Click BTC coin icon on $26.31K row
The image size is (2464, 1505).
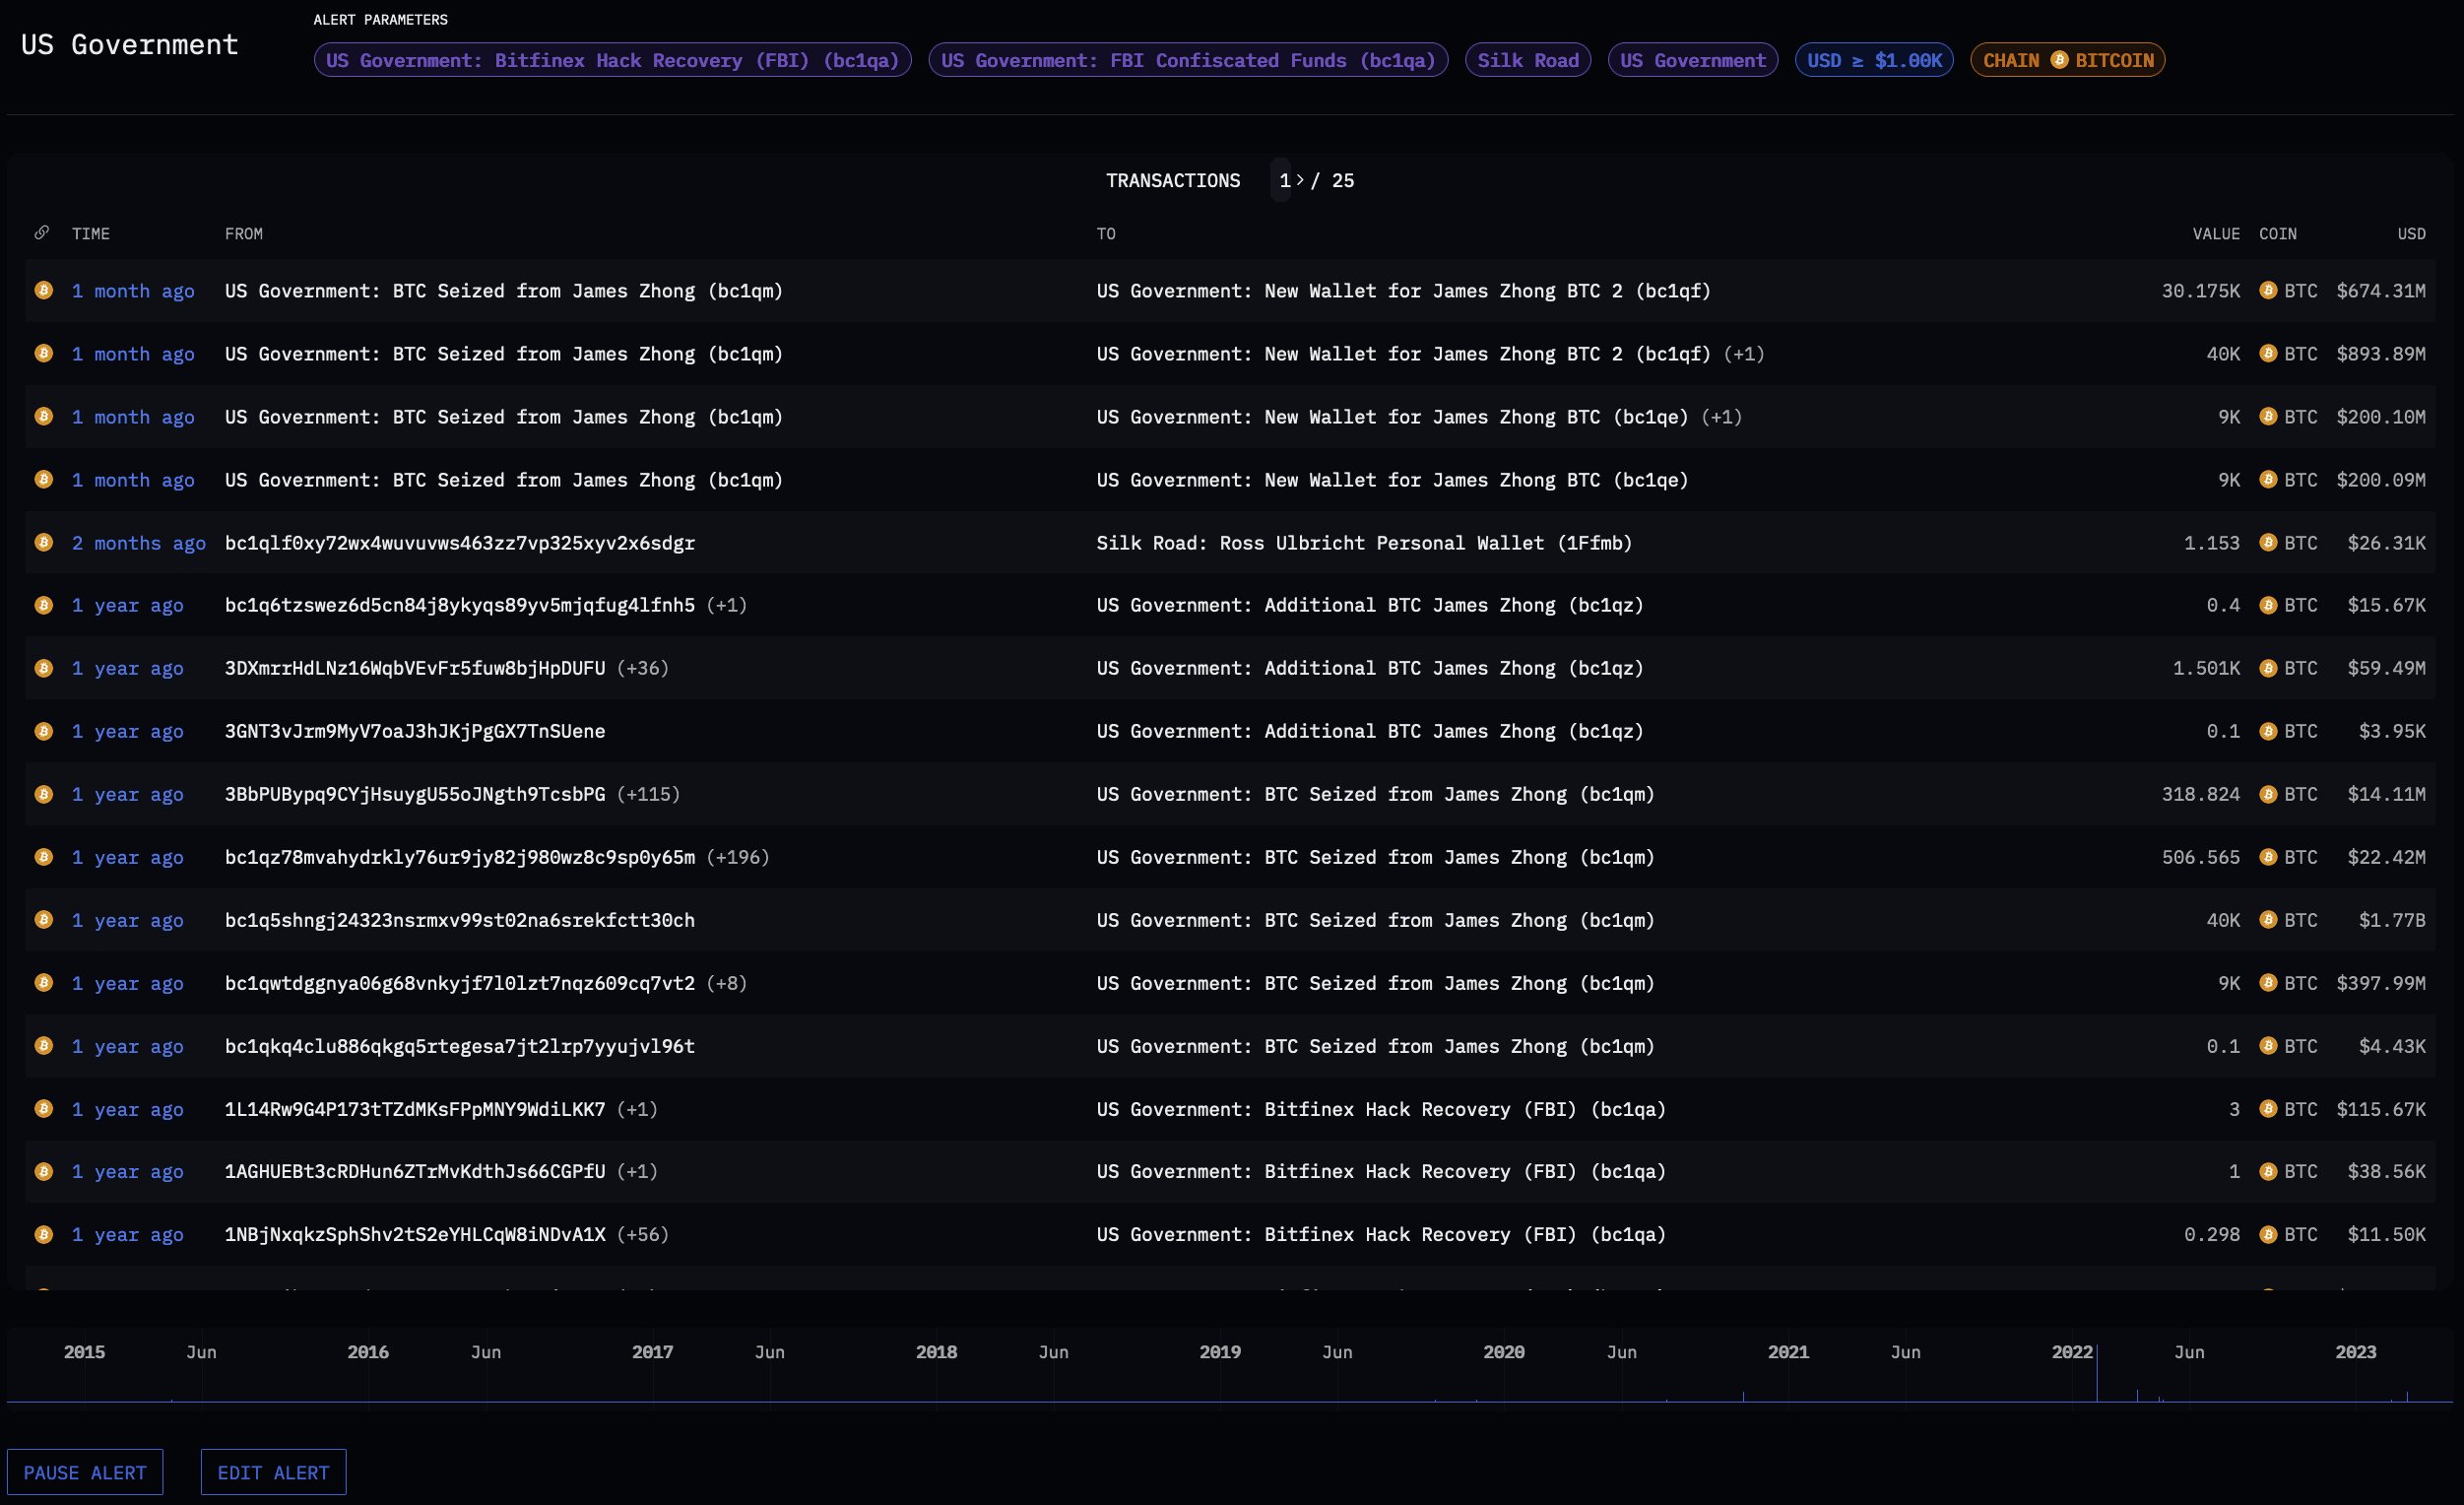2268,542
